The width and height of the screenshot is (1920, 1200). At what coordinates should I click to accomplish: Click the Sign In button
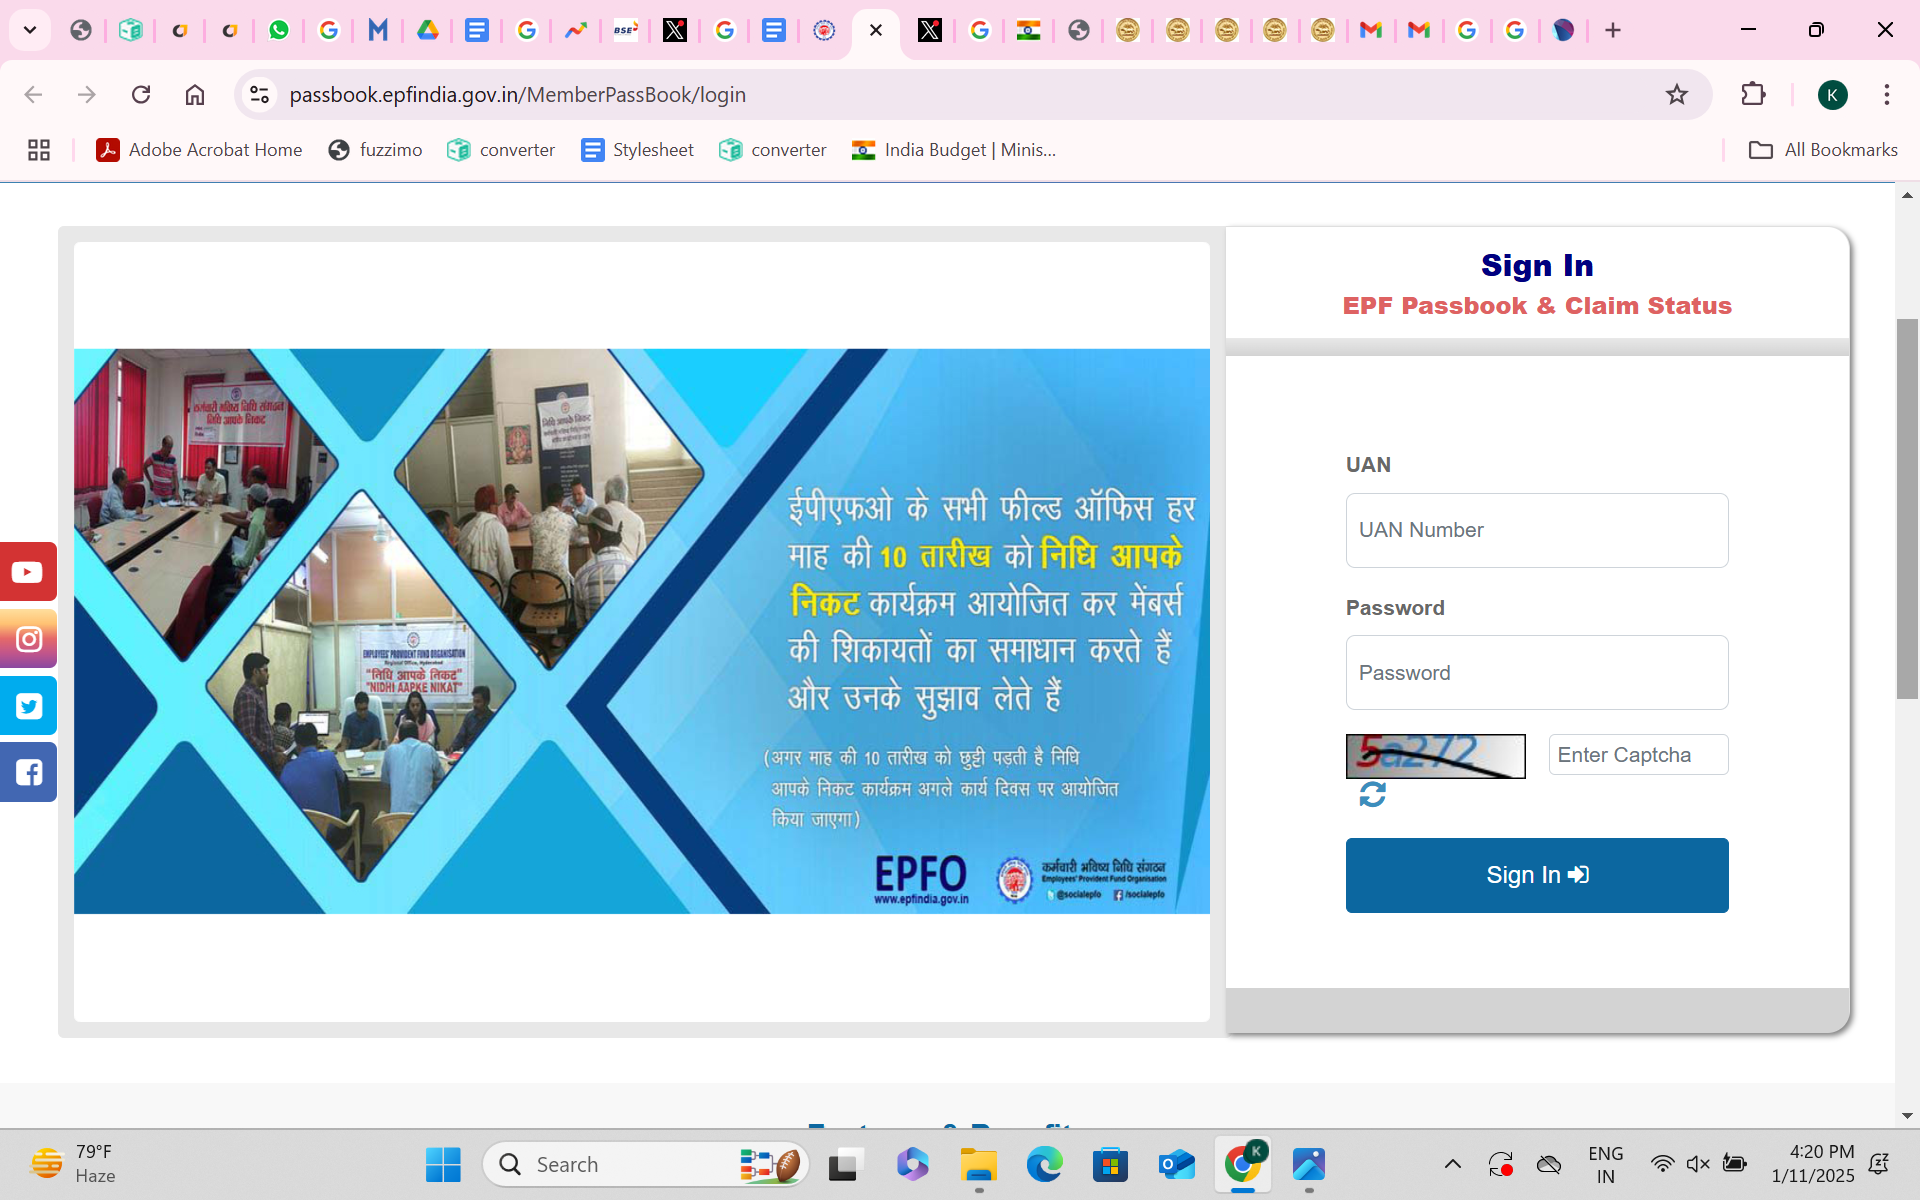(1536, 875)
